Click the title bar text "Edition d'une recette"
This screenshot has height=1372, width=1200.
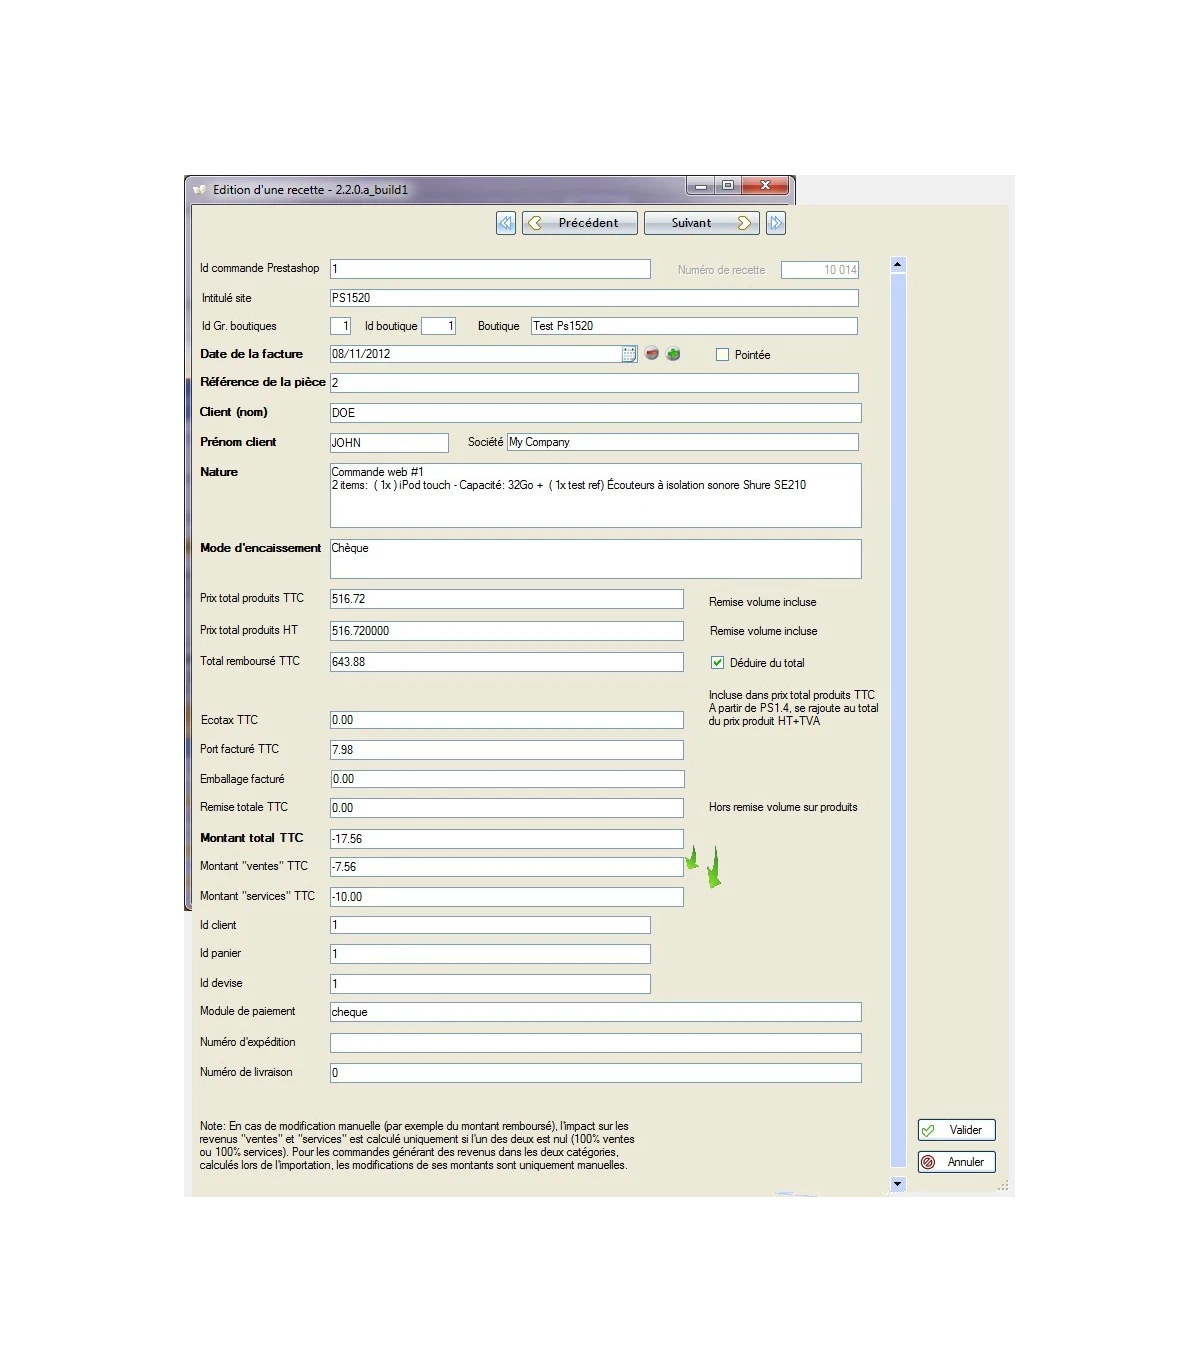(268, 190)
